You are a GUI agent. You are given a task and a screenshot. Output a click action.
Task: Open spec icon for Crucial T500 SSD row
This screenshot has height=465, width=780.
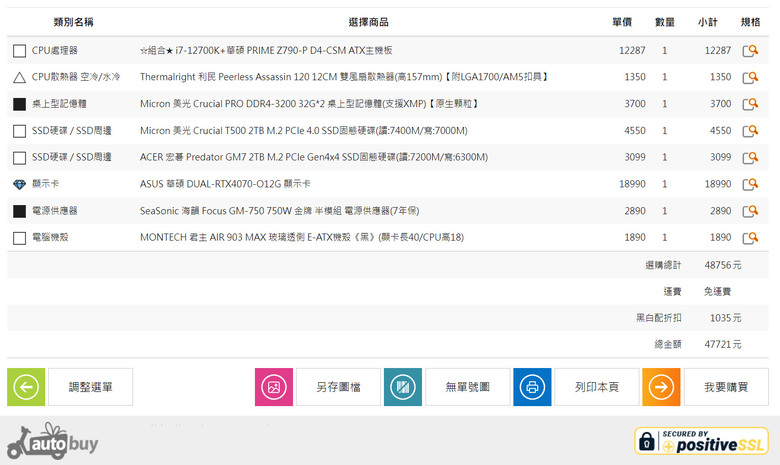(750, 131)
